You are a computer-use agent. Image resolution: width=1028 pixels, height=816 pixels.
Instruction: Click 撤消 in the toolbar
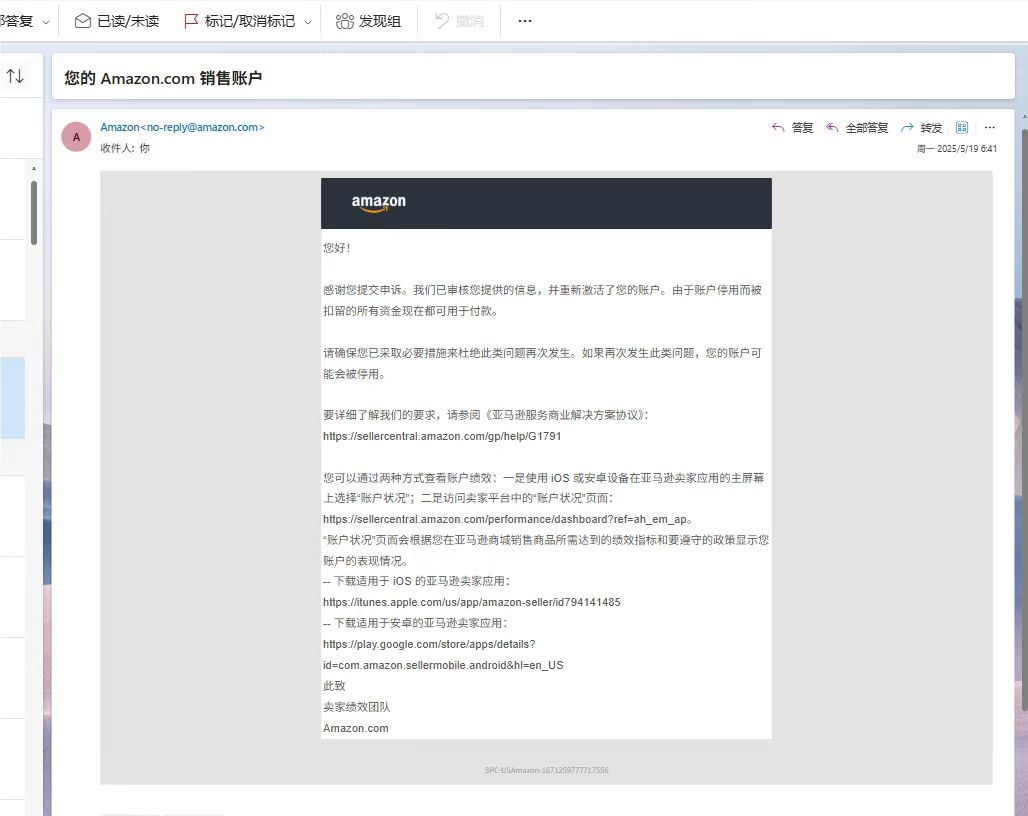click(x=470, y=21)
